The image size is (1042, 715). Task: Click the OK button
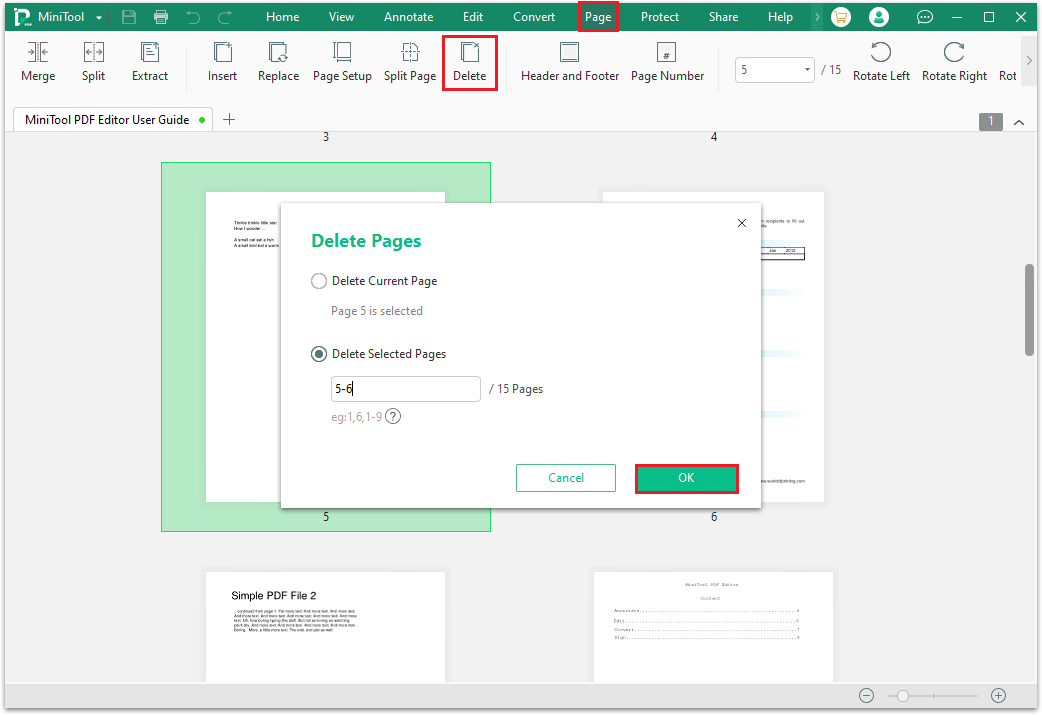tap(686, 478)
